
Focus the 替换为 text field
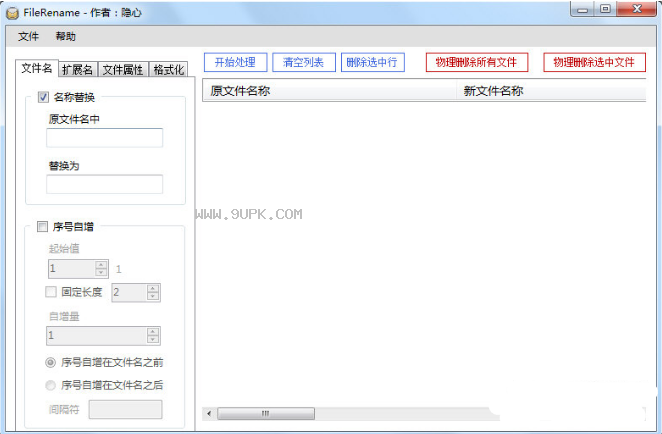point(104,184)
